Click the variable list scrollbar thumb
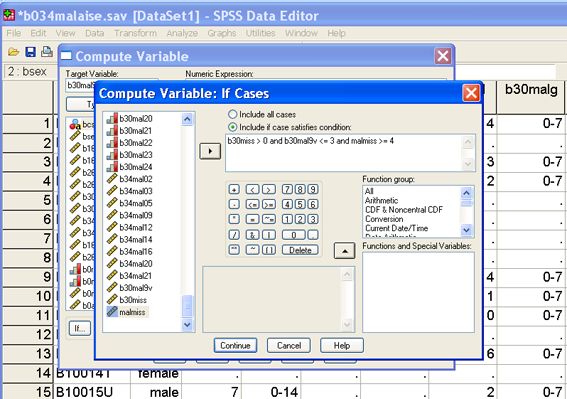567x399 pixels. click(187, 306)
